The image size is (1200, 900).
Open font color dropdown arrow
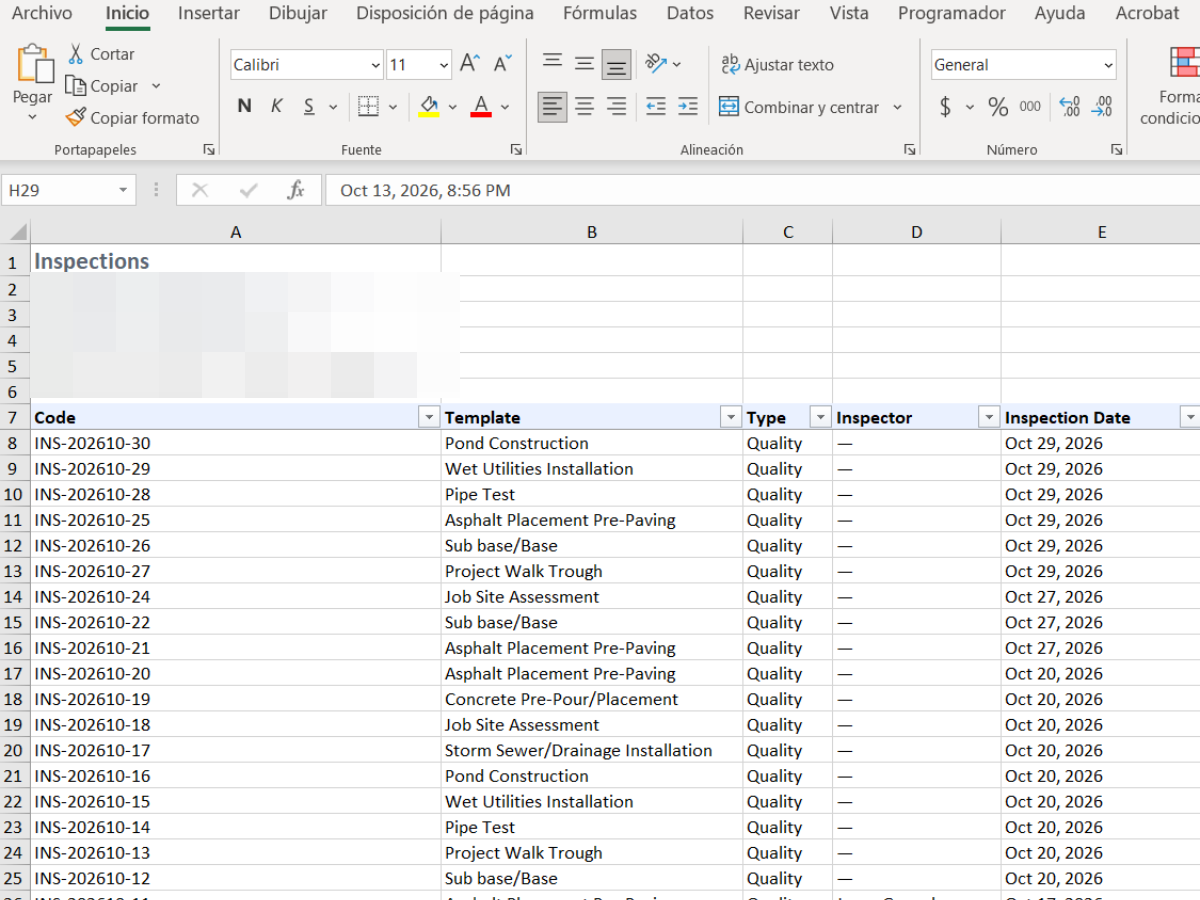pyautogui.click(x=505, y=107)
